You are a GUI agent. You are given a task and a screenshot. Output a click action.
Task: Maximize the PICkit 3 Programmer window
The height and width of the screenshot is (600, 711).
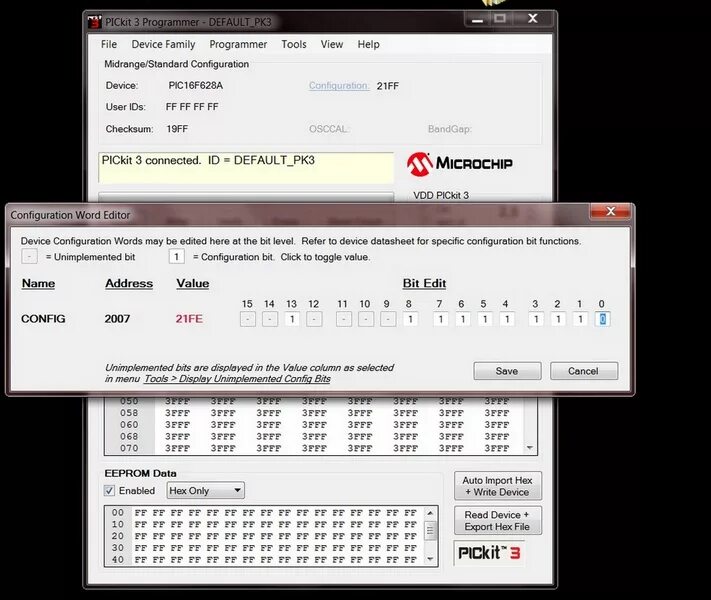click(x=500, y=19)
